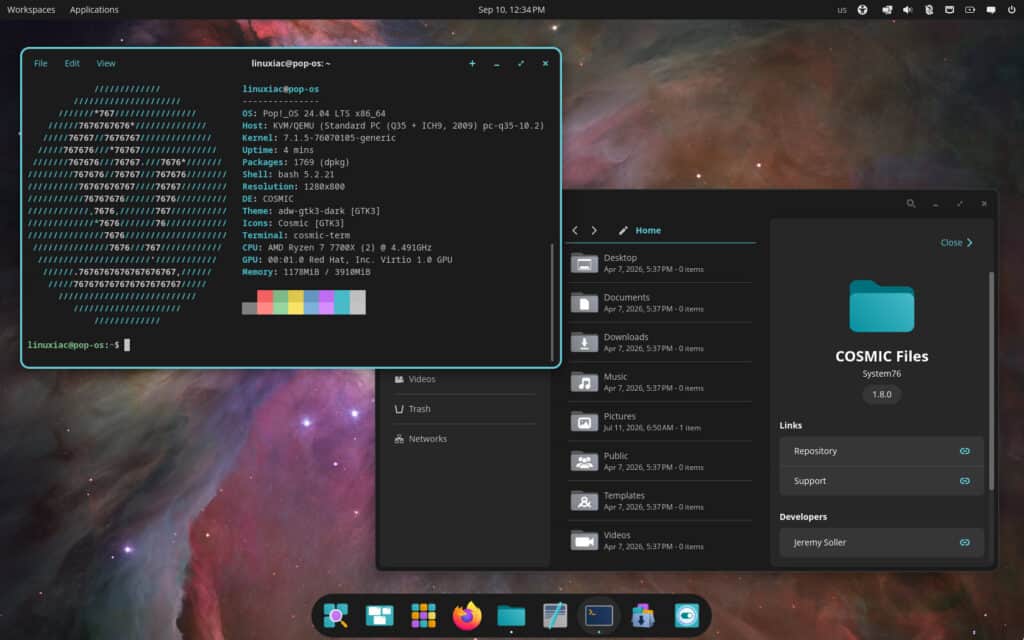
Task: Click the 1.8.0 version button
Action: pyautogui.click(x=882, y=394)
